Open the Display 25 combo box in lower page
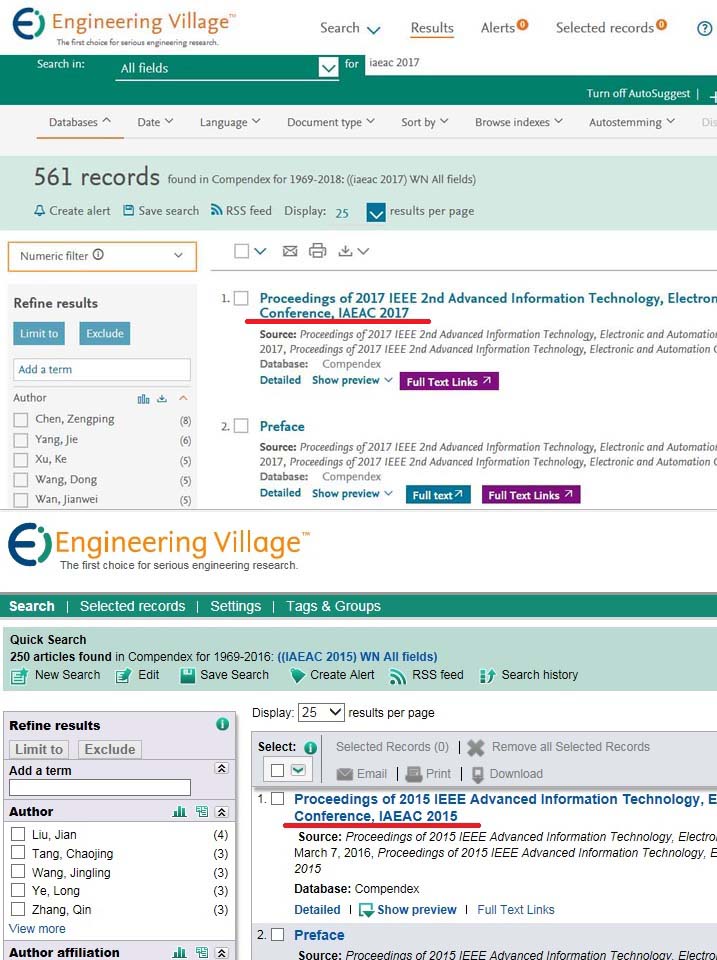The height and width of the screenshot is (960, 717). 321,713
